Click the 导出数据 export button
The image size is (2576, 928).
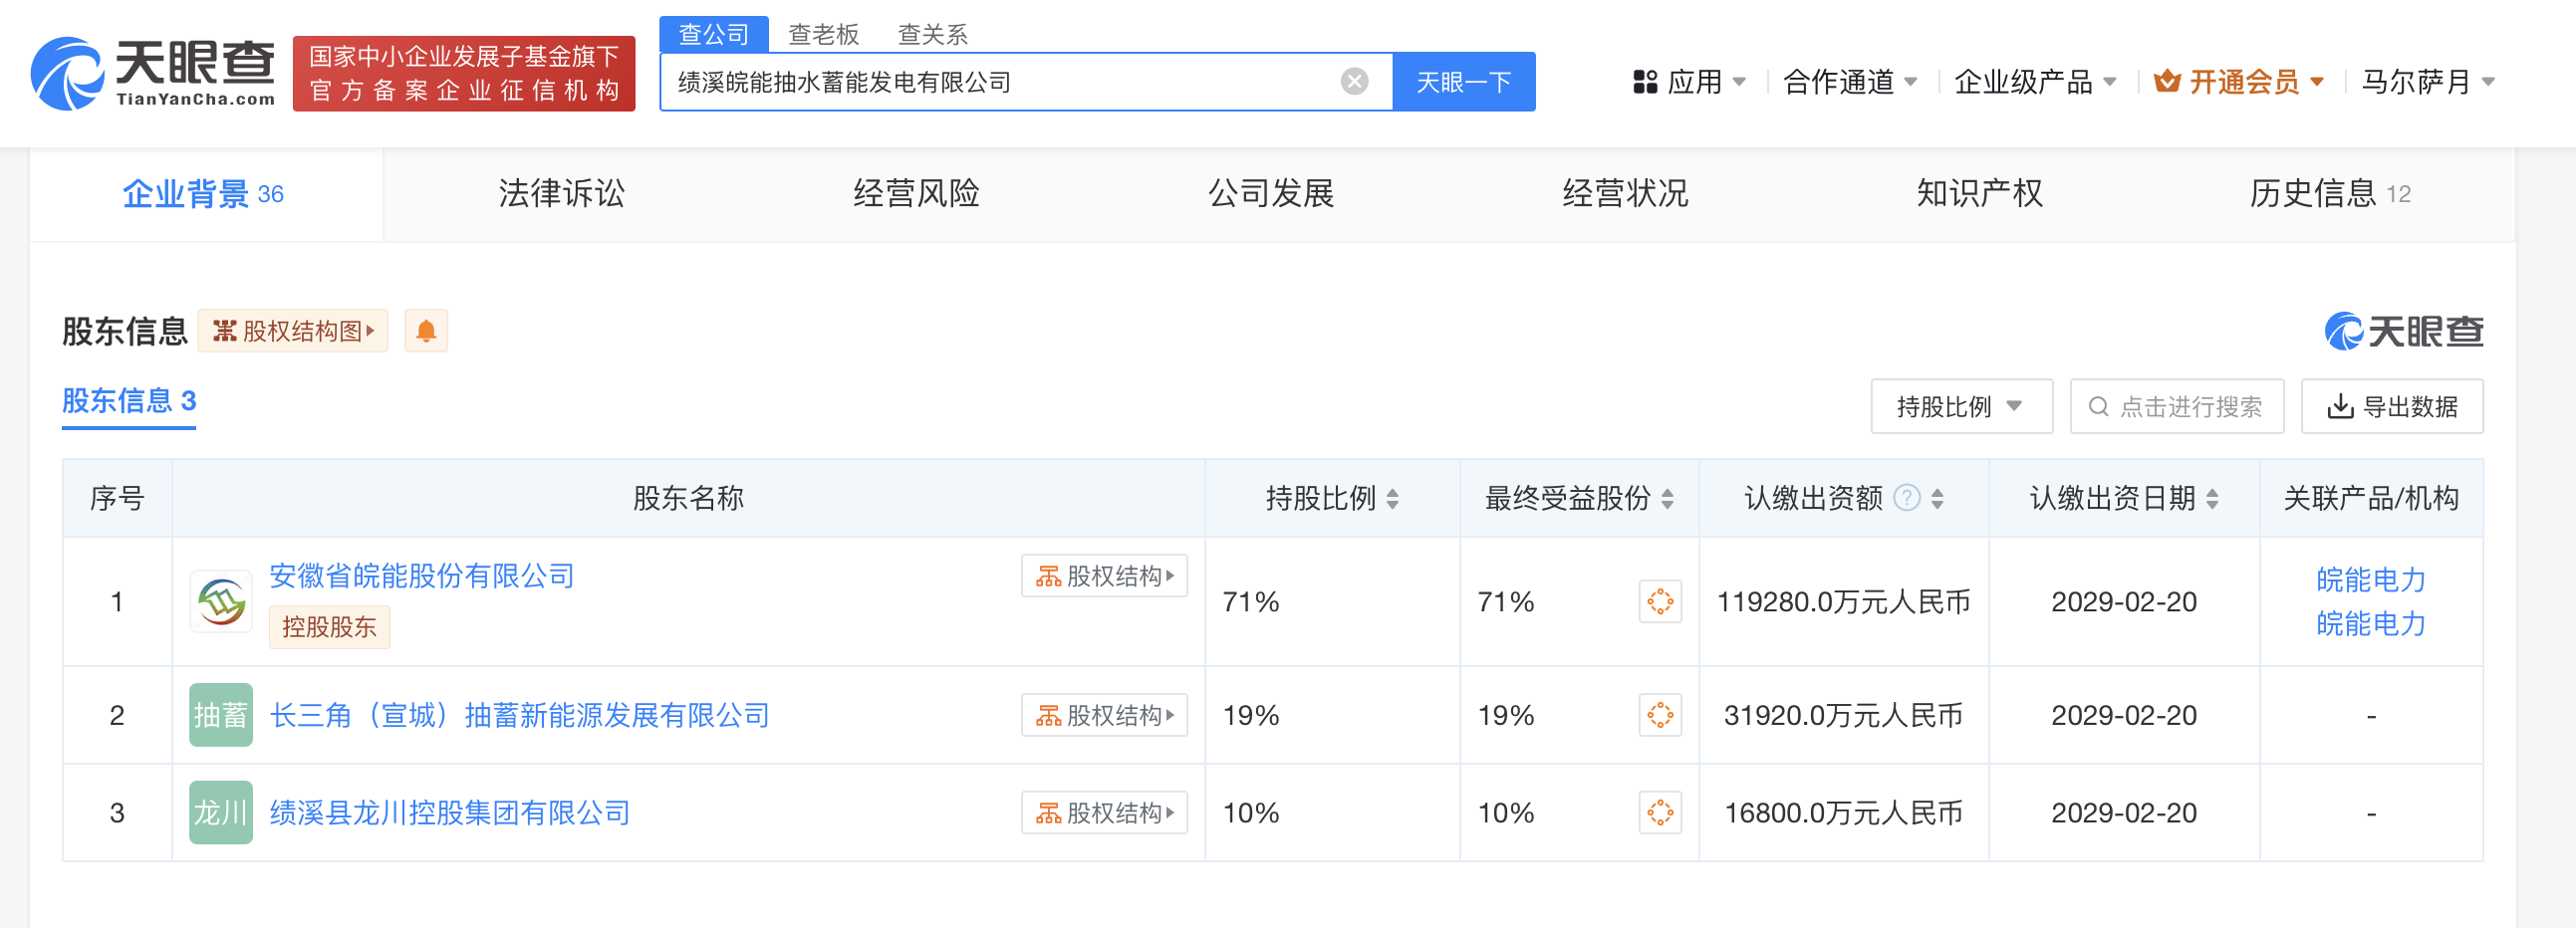(x=2391, y=407)
